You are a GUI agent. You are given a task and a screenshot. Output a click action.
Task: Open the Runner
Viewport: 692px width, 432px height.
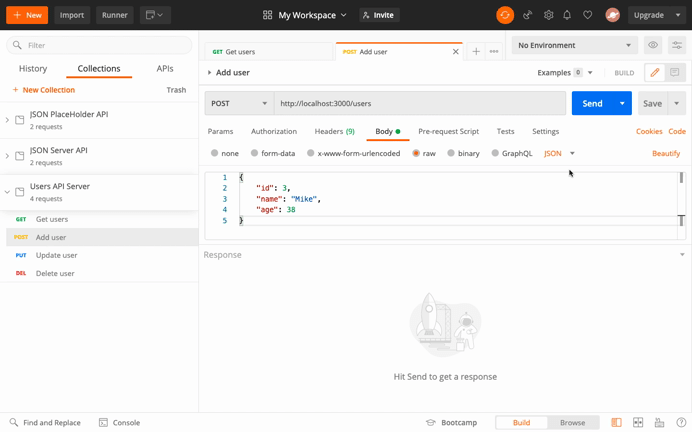(x=115, y=15)
